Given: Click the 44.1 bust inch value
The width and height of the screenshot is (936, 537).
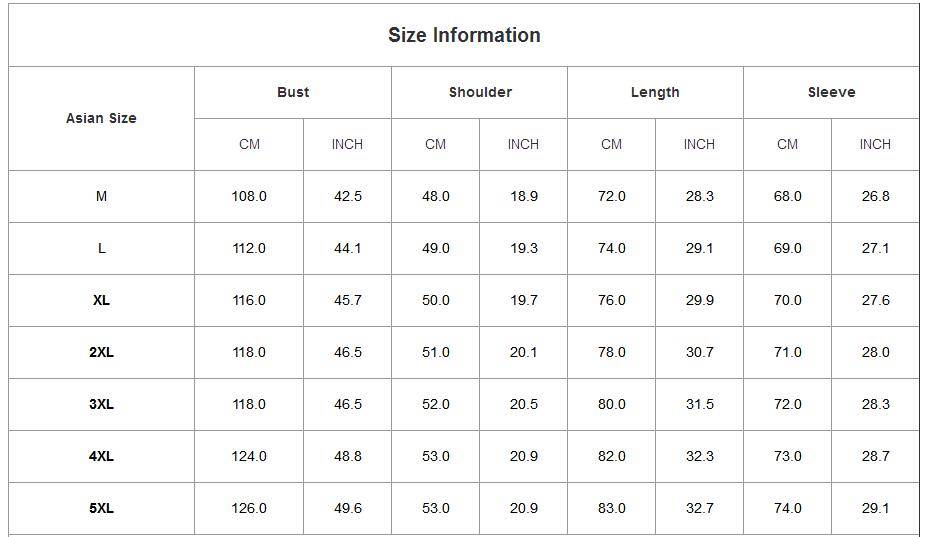Looking at the screenshot, I should pyautogui.click(x=348, y=248).
